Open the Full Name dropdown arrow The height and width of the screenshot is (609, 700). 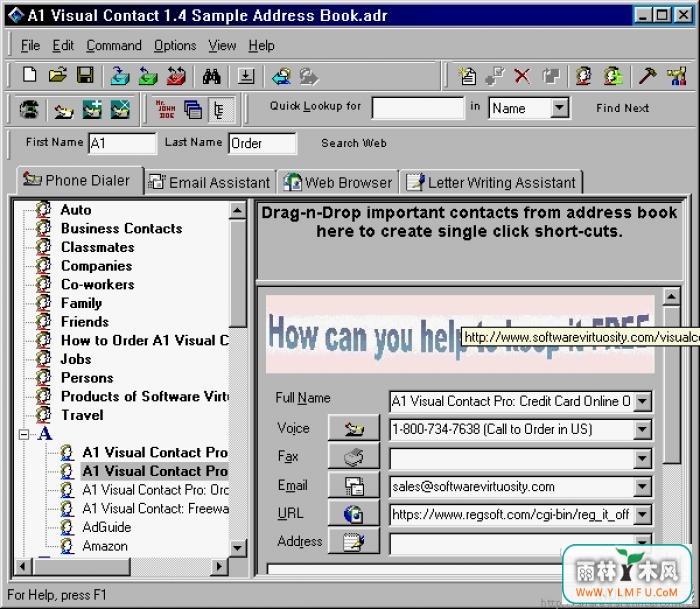click(642, 401)
